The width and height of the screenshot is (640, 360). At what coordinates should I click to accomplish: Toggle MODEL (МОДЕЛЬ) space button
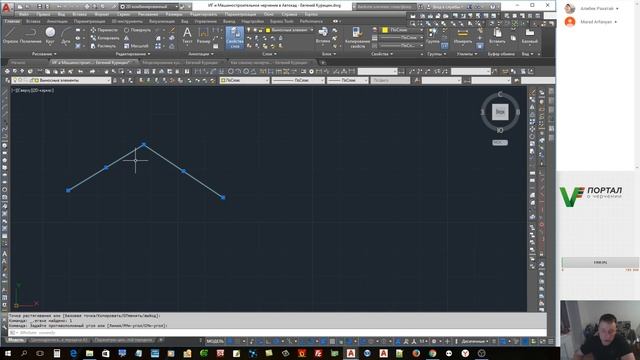[215, 341]
